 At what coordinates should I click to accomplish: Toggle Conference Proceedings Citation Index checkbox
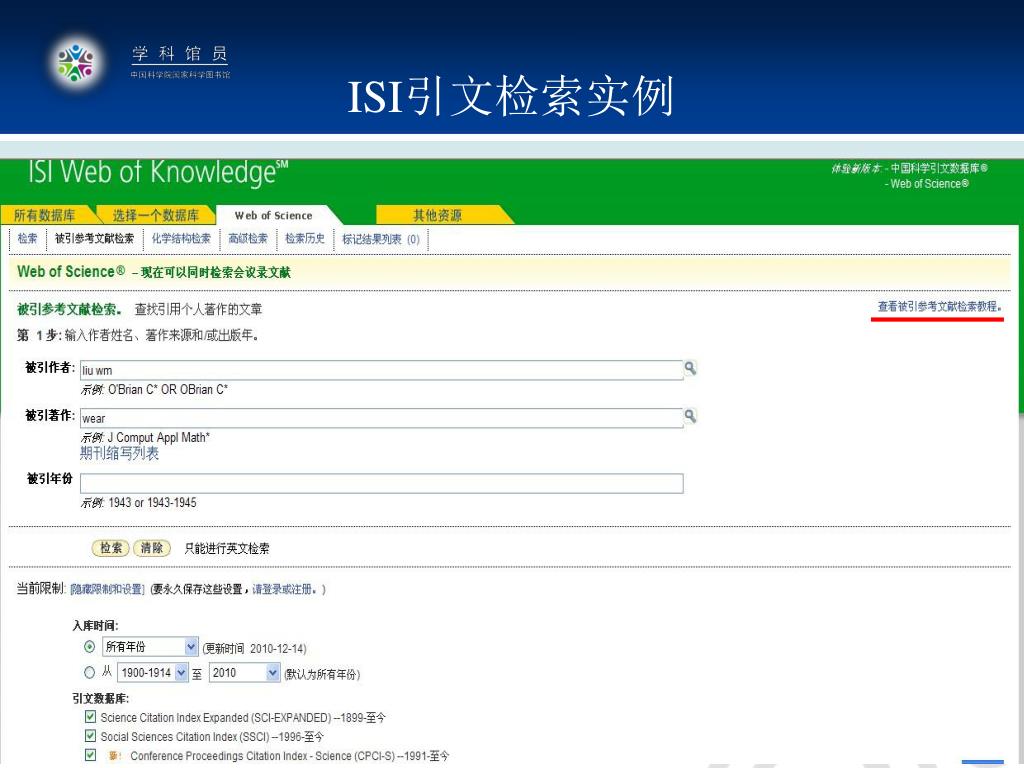tap(90, 755)
